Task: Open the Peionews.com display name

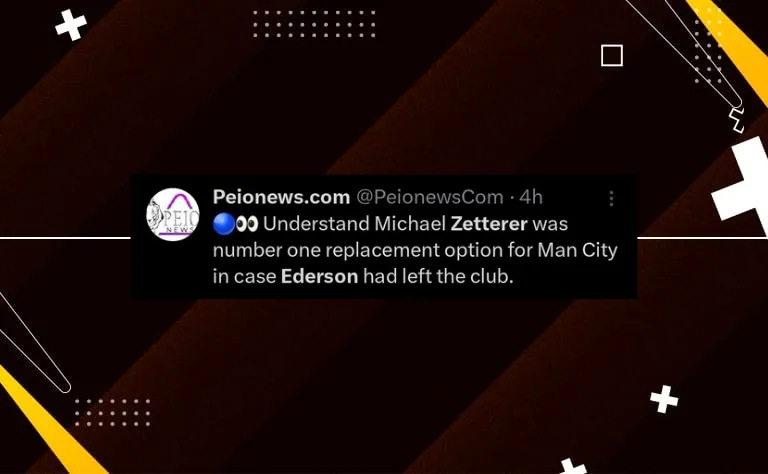Action: 281,197
